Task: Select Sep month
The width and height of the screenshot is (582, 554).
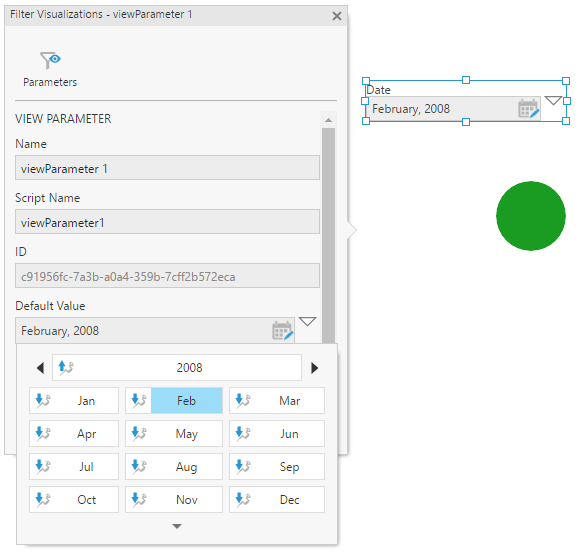Action: tap(290, 467)
